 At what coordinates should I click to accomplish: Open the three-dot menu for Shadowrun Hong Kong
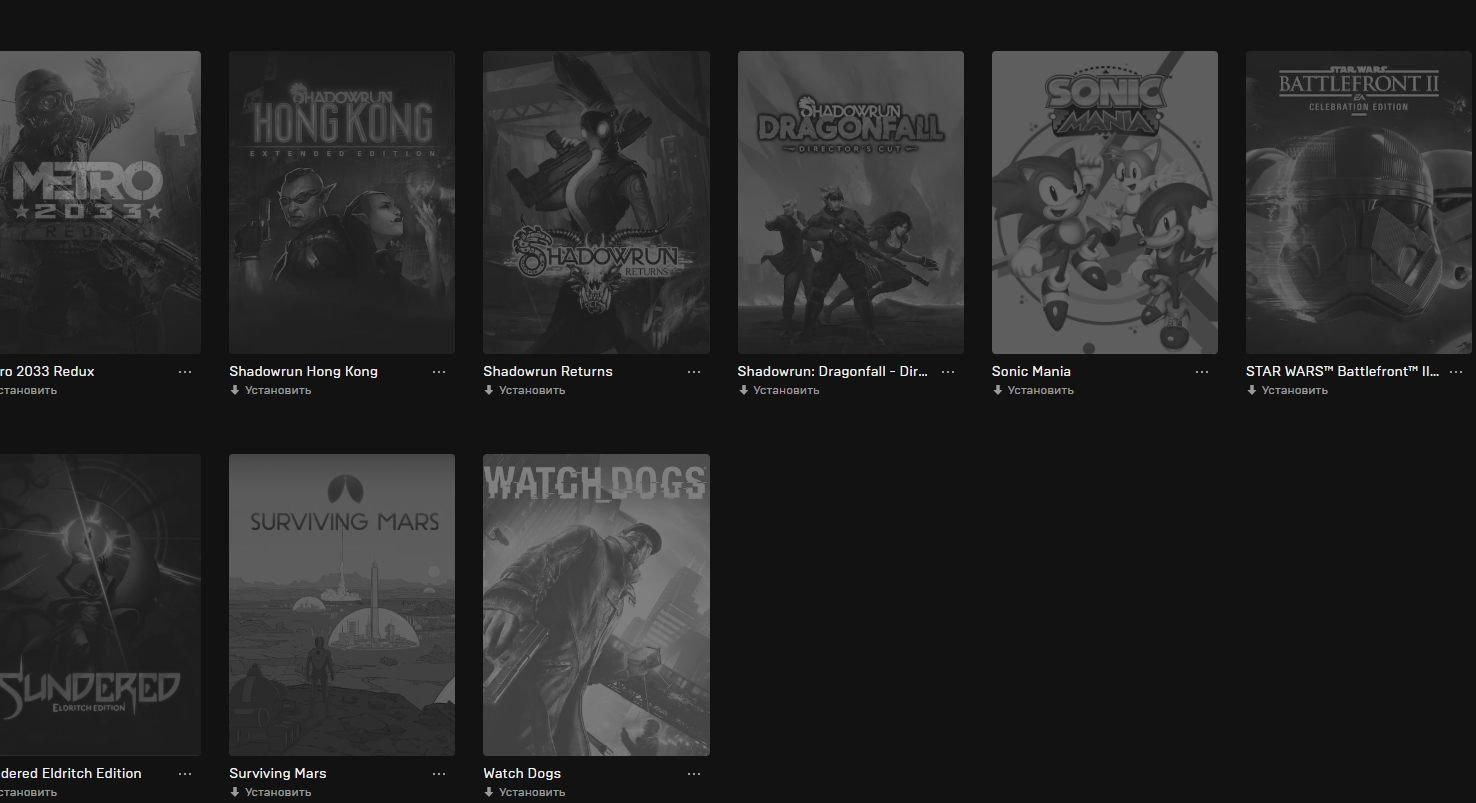439,371
